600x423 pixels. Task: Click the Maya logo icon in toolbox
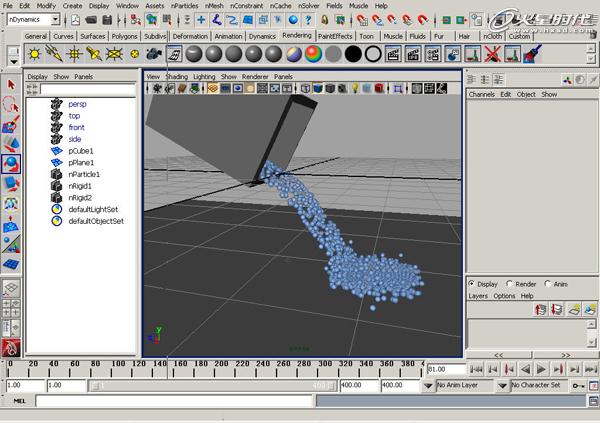pyautogui.click(x=11, y=348)
